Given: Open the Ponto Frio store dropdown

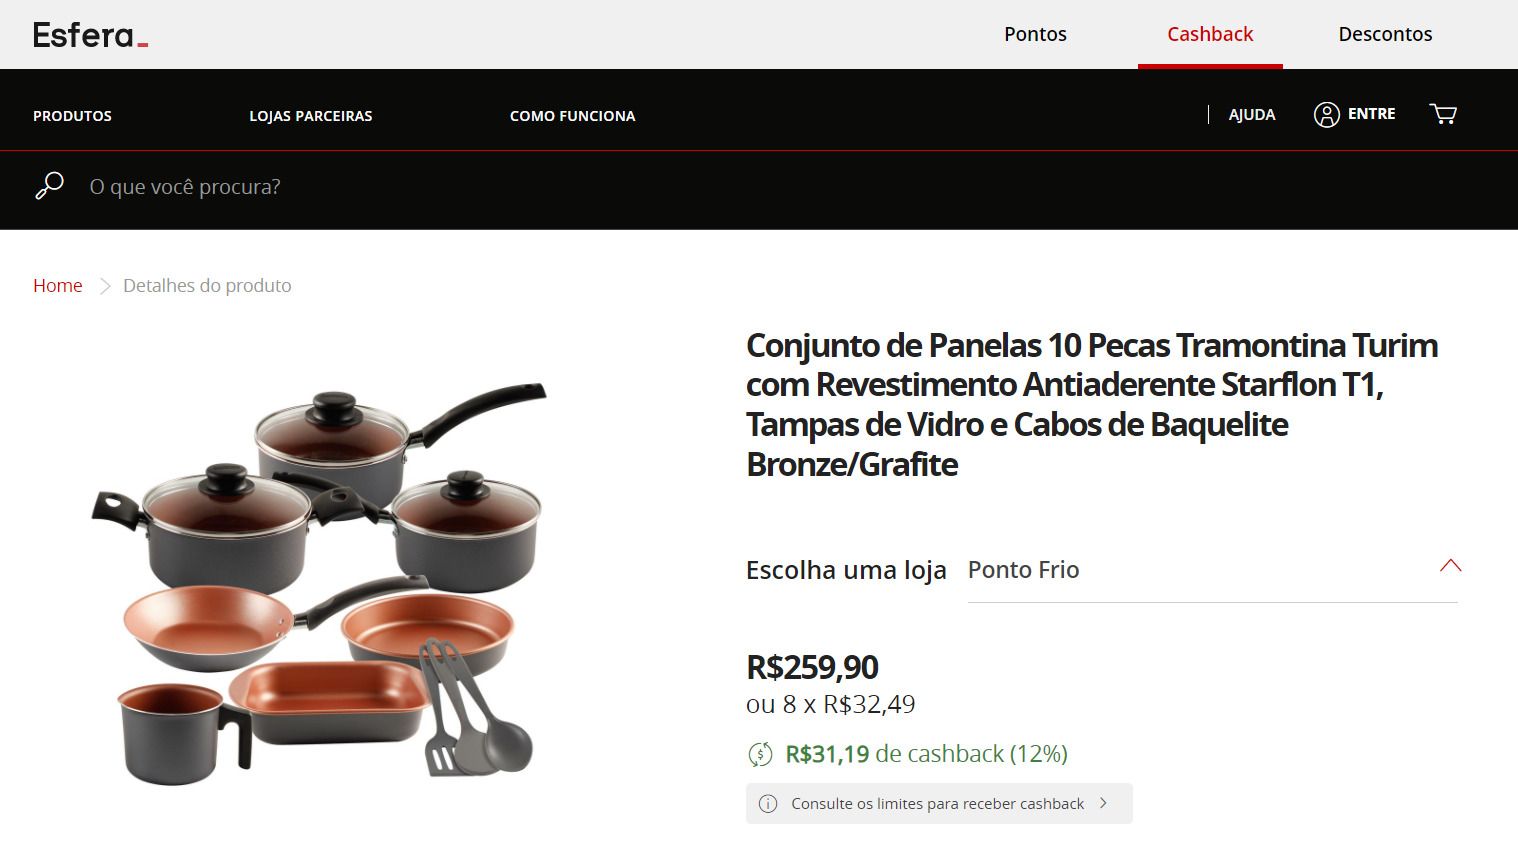Looking at the screenshot, I should [1212, 570].
